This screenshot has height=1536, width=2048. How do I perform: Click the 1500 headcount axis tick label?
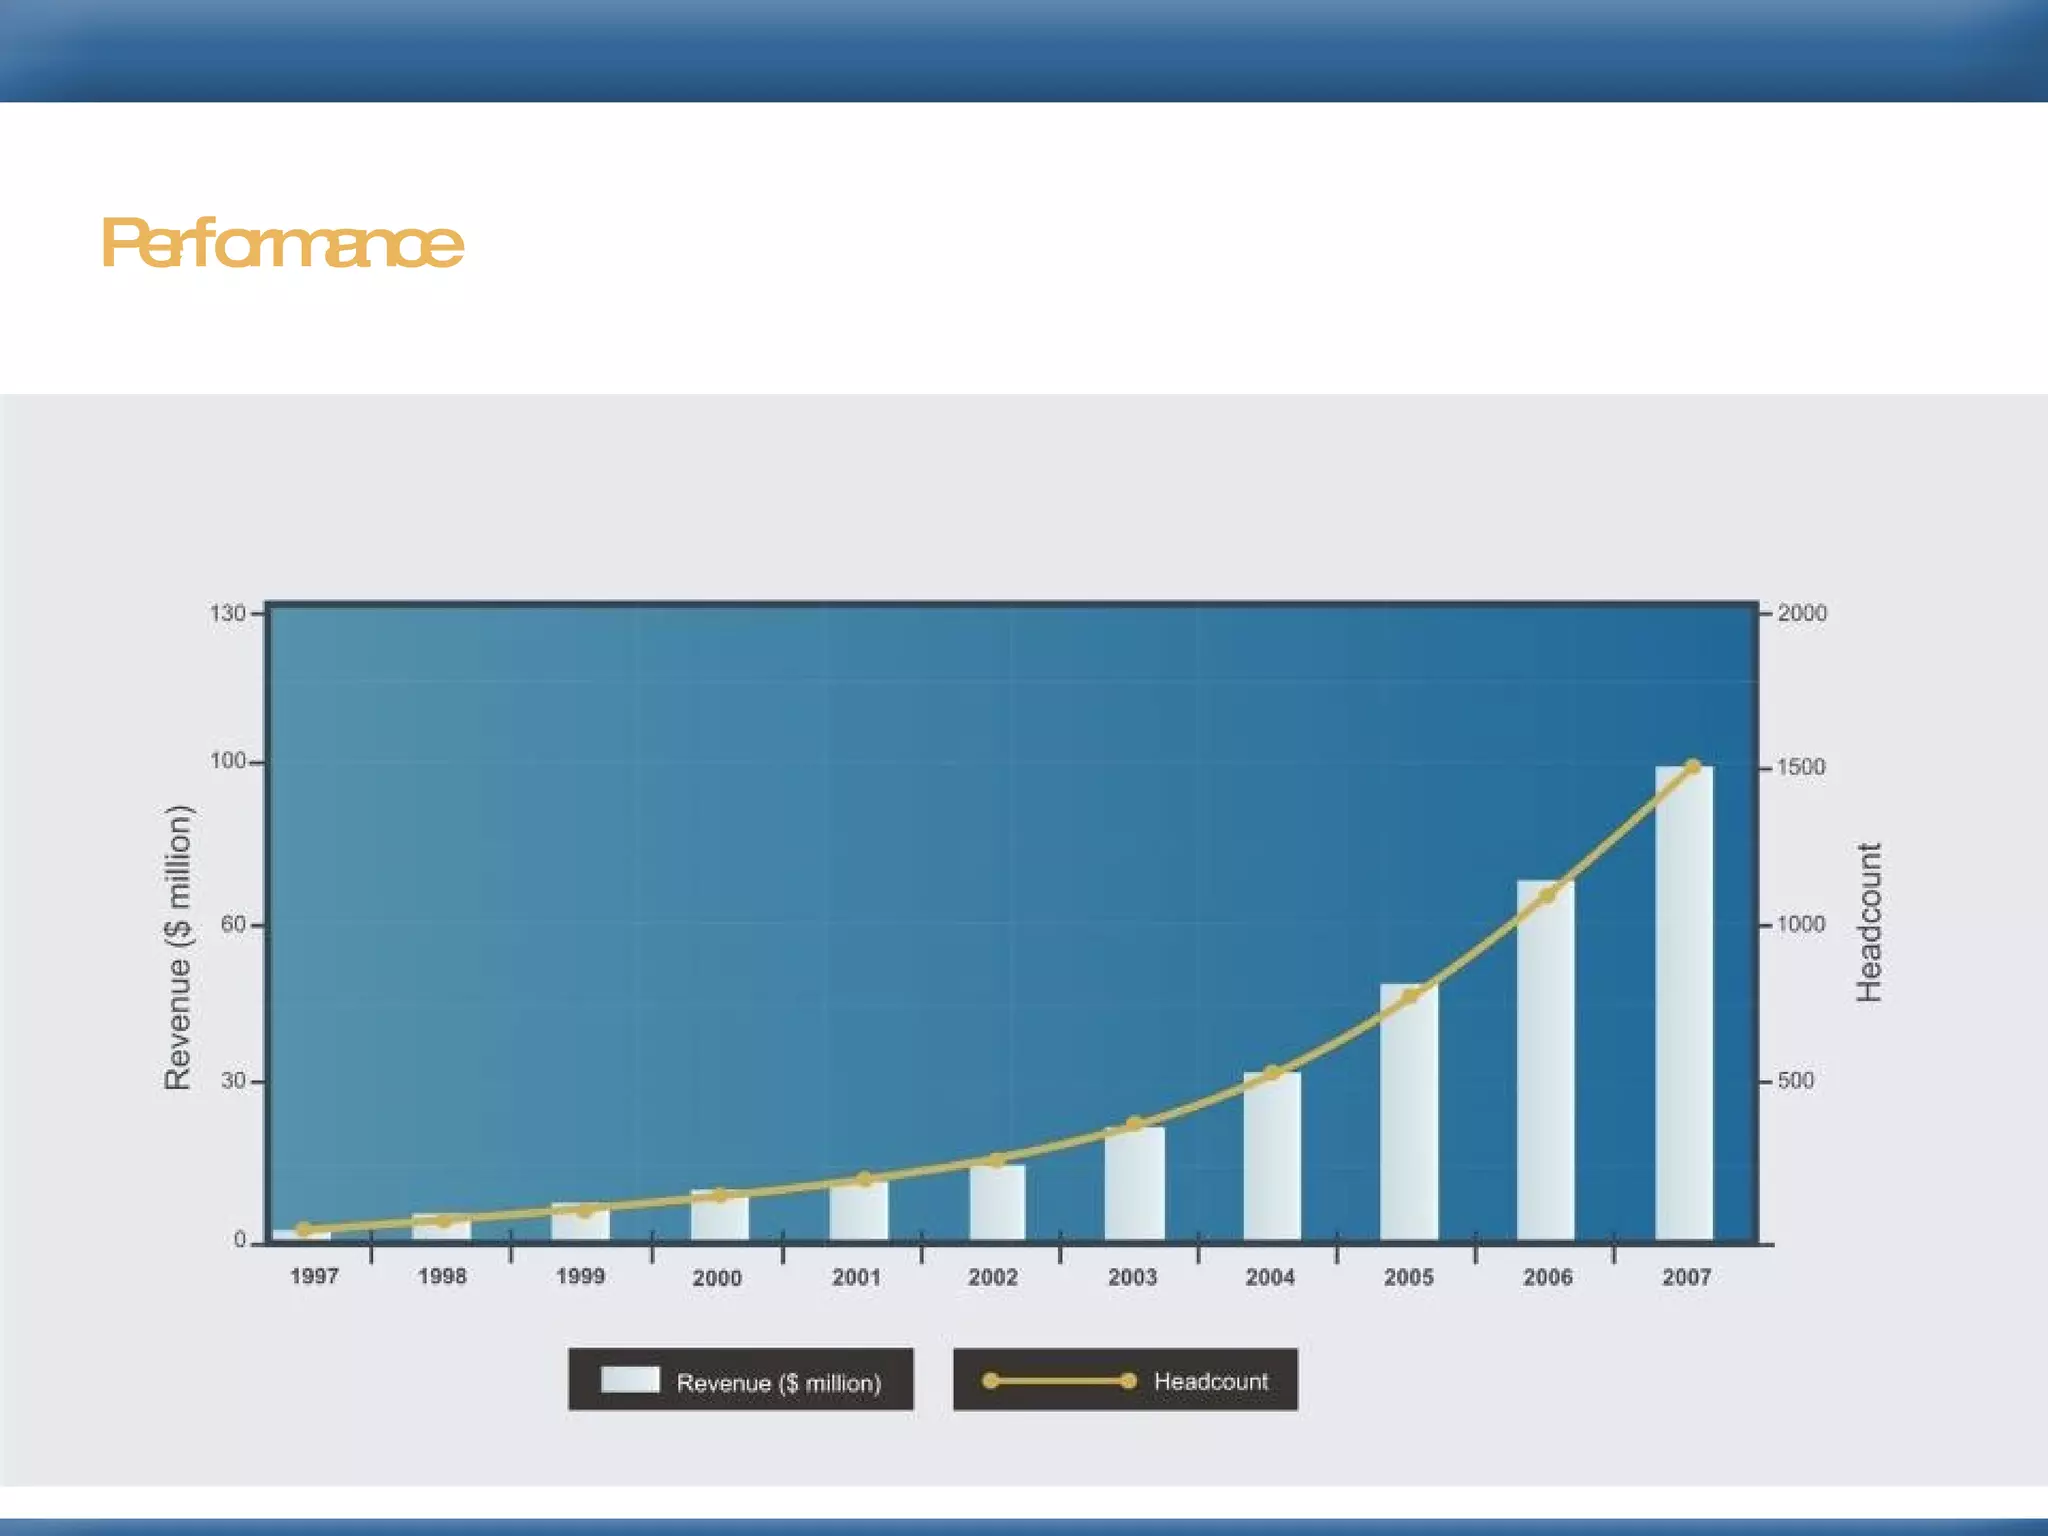[1800, 767]
